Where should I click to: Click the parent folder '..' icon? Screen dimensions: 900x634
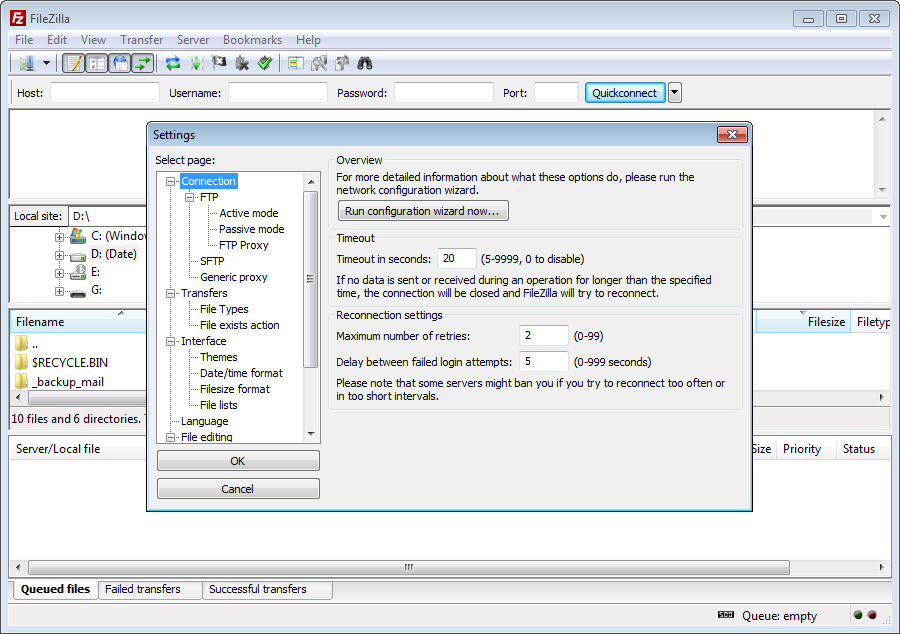[21, 343]
